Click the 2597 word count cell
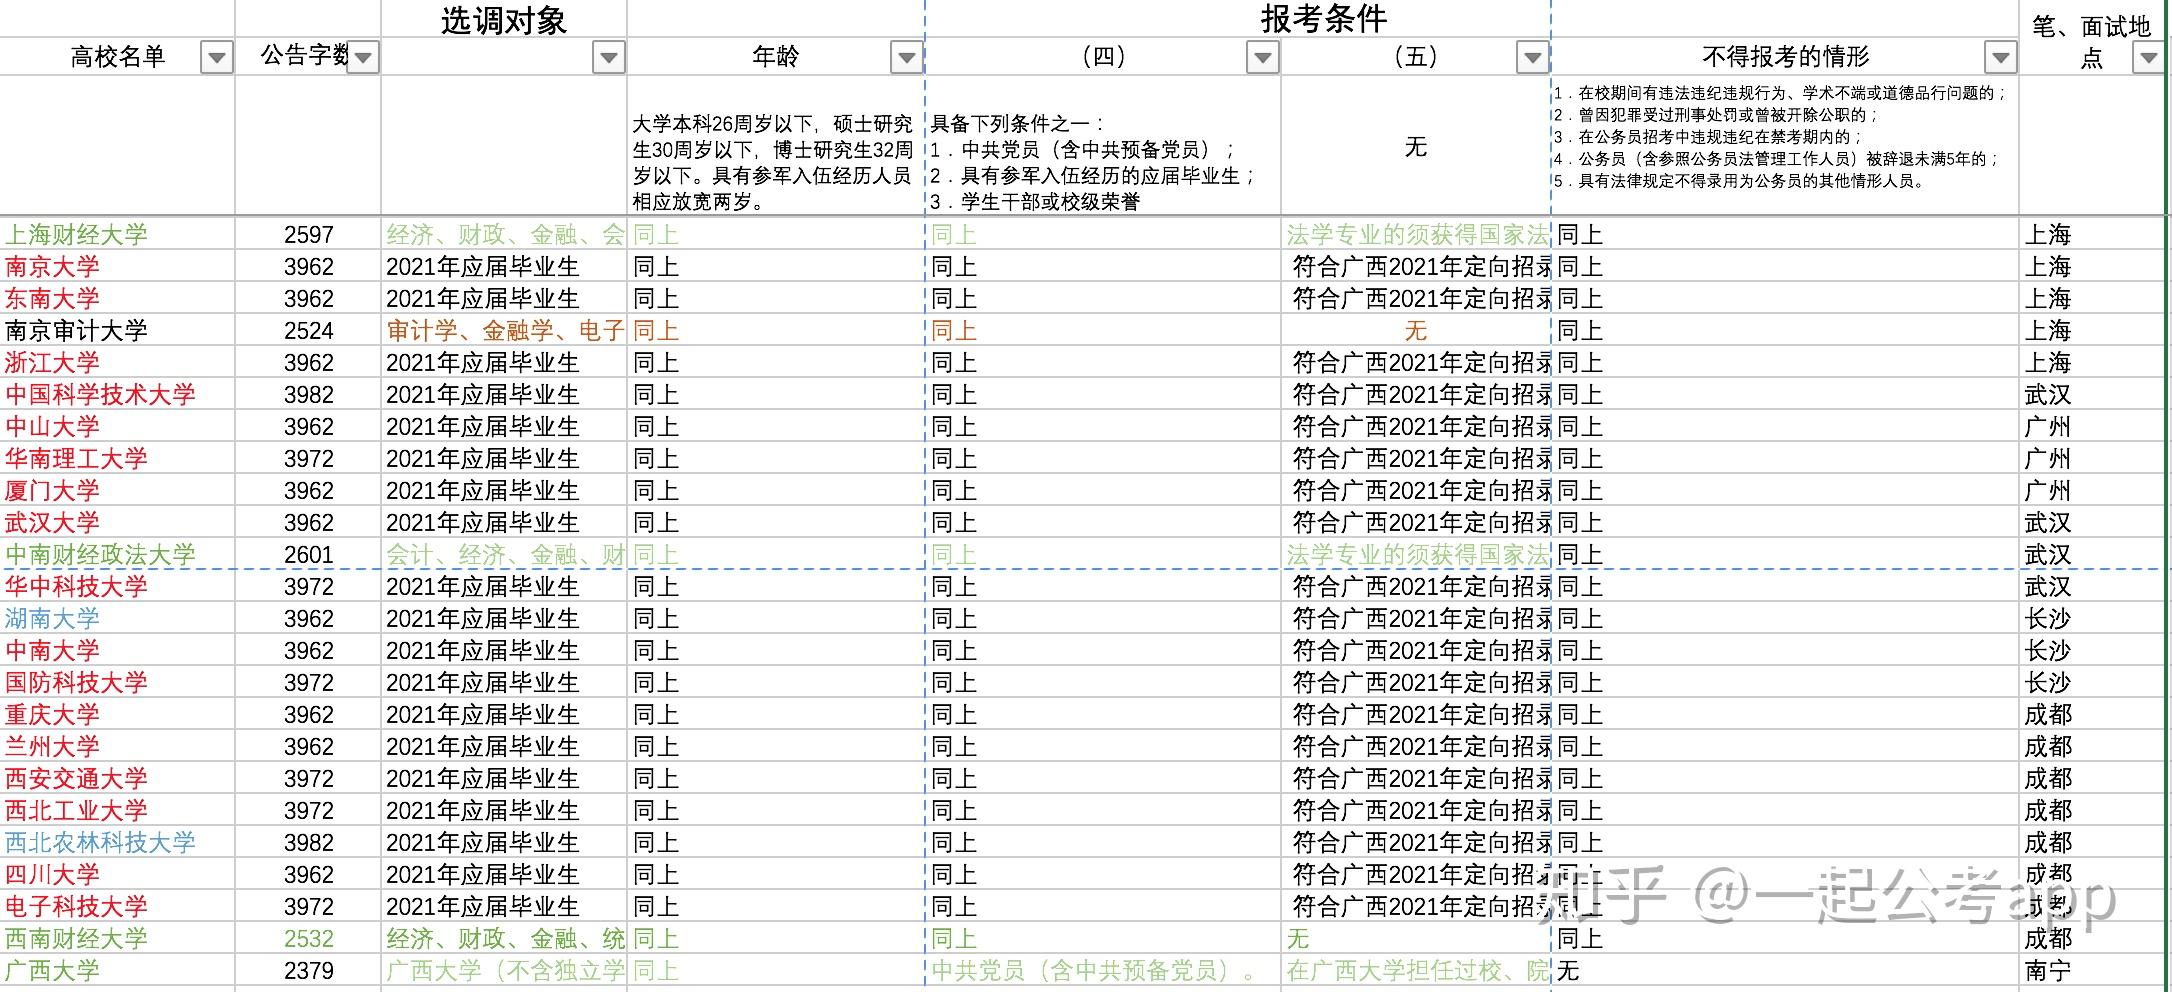2172x992 pixels. coord(308,235)
